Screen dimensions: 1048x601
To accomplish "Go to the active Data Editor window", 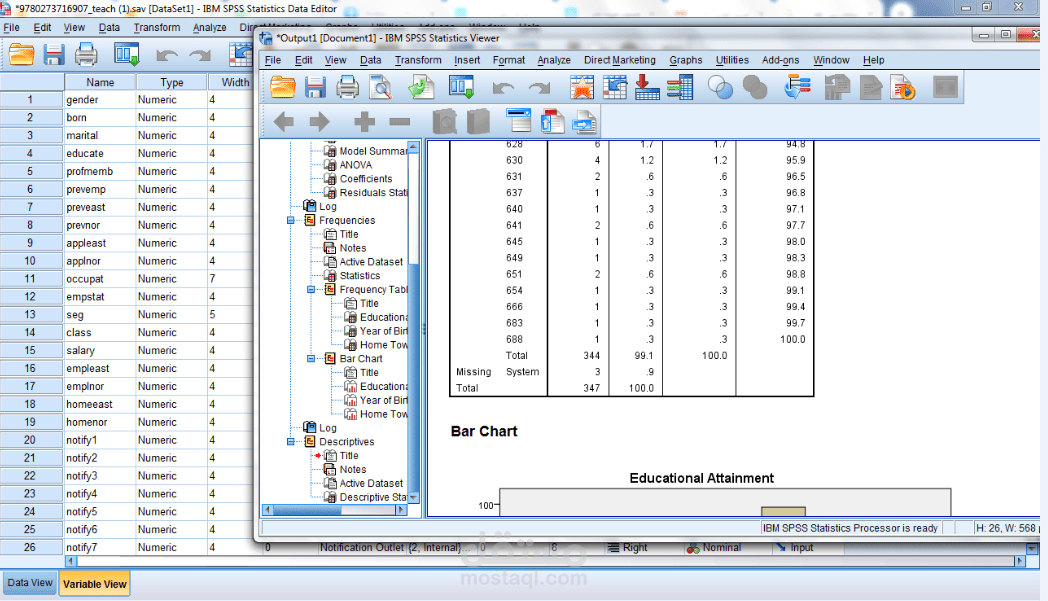I will pyautogui.click(x=462, y=88).
